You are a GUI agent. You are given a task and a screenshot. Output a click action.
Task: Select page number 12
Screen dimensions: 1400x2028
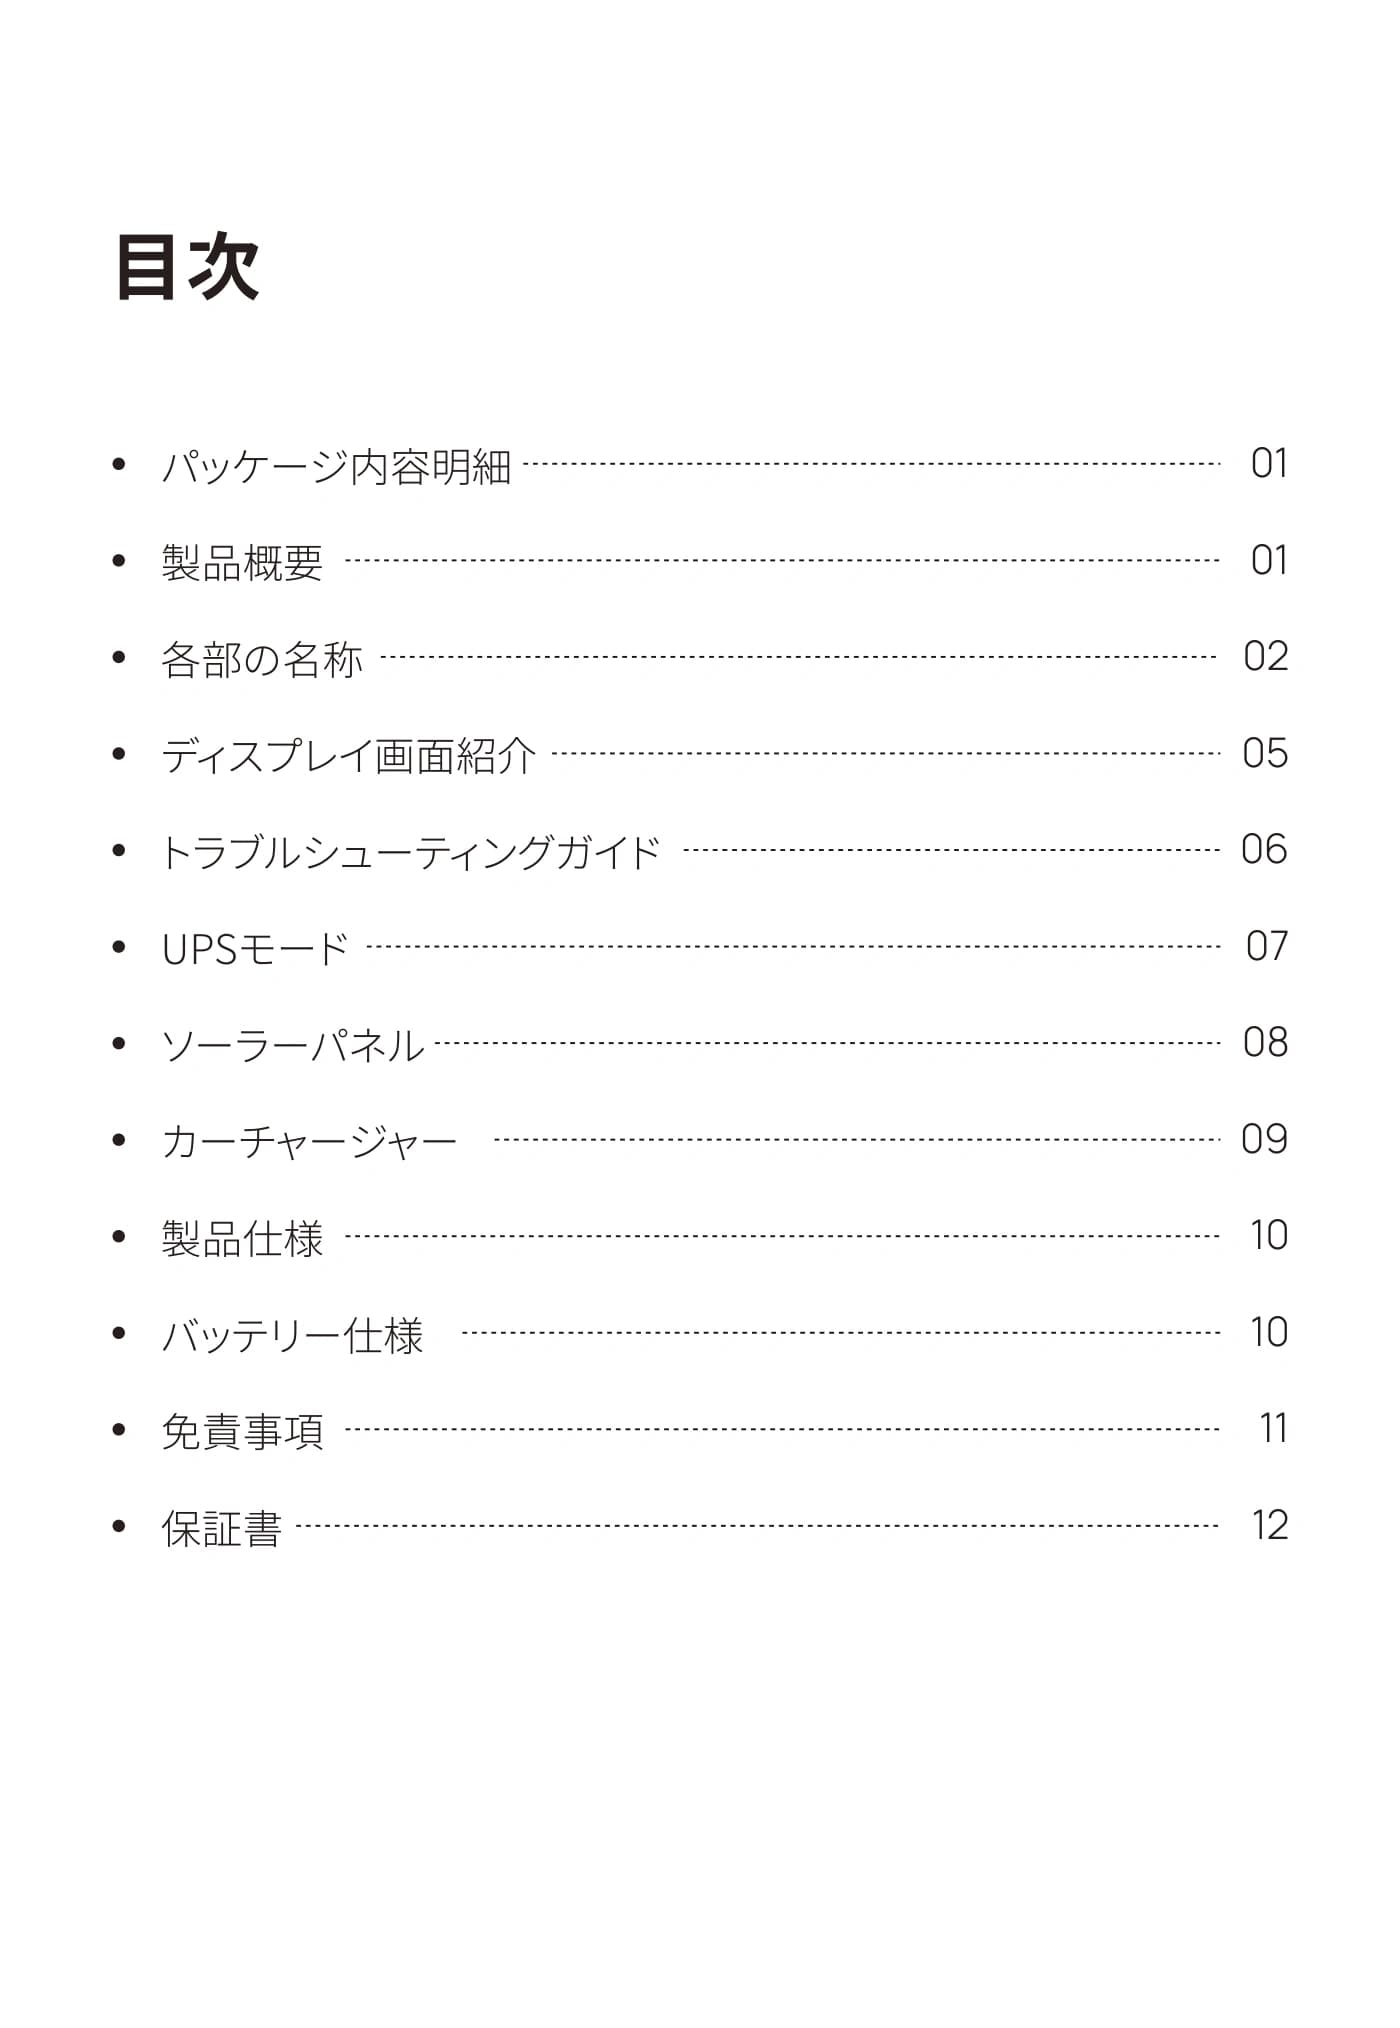click(x=1269, y=1525)
